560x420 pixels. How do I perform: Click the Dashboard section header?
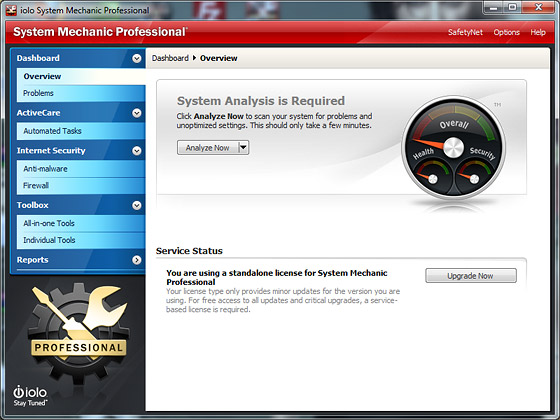(x=78, y=58)
